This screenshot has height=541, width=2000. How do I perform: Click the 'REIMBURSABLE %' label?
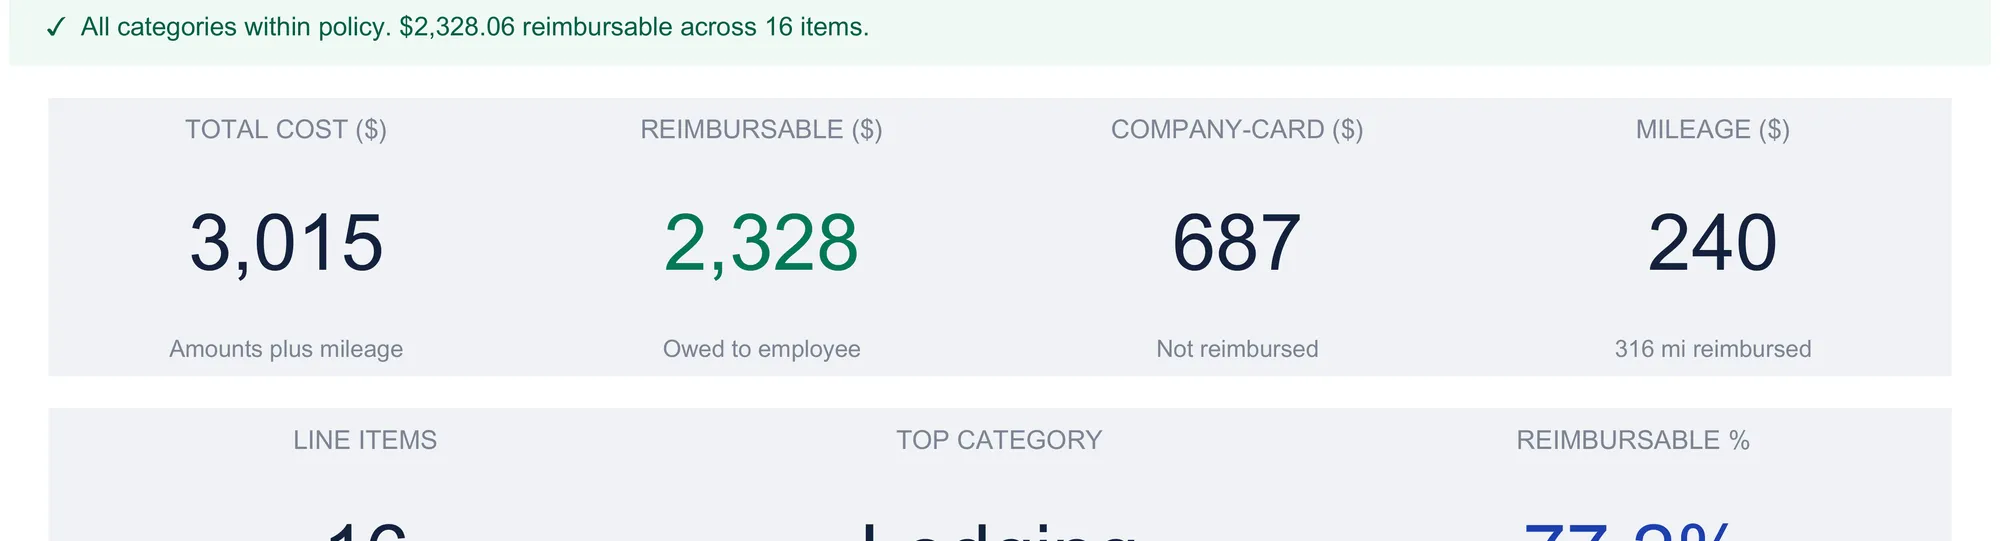[1633, 440]
